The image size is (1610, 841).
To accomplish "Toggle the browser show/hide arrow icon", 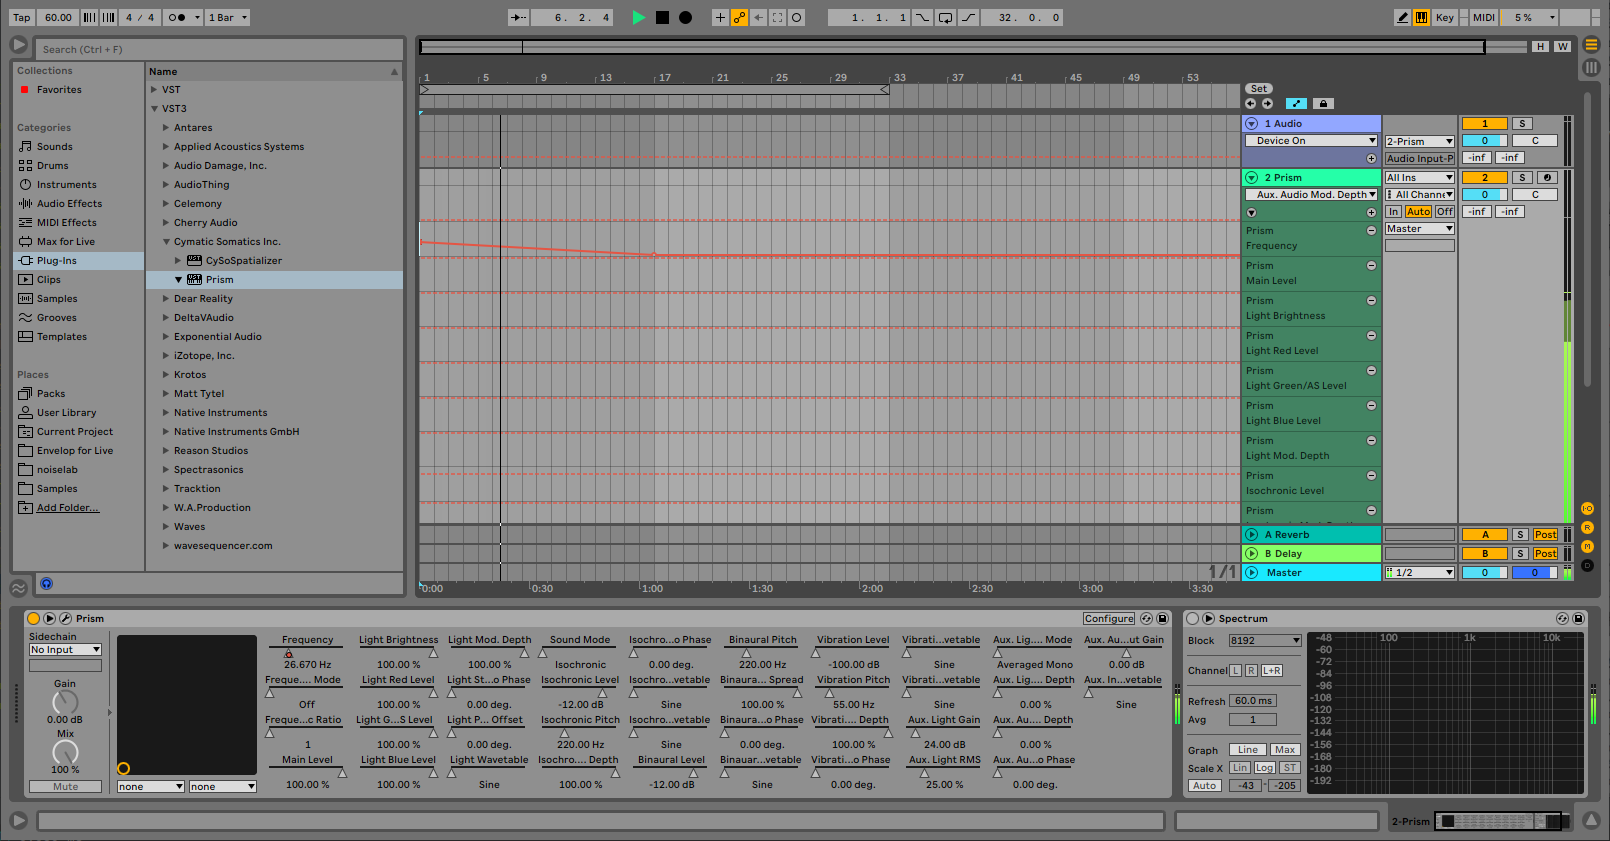I will click(x=18, y=45).
